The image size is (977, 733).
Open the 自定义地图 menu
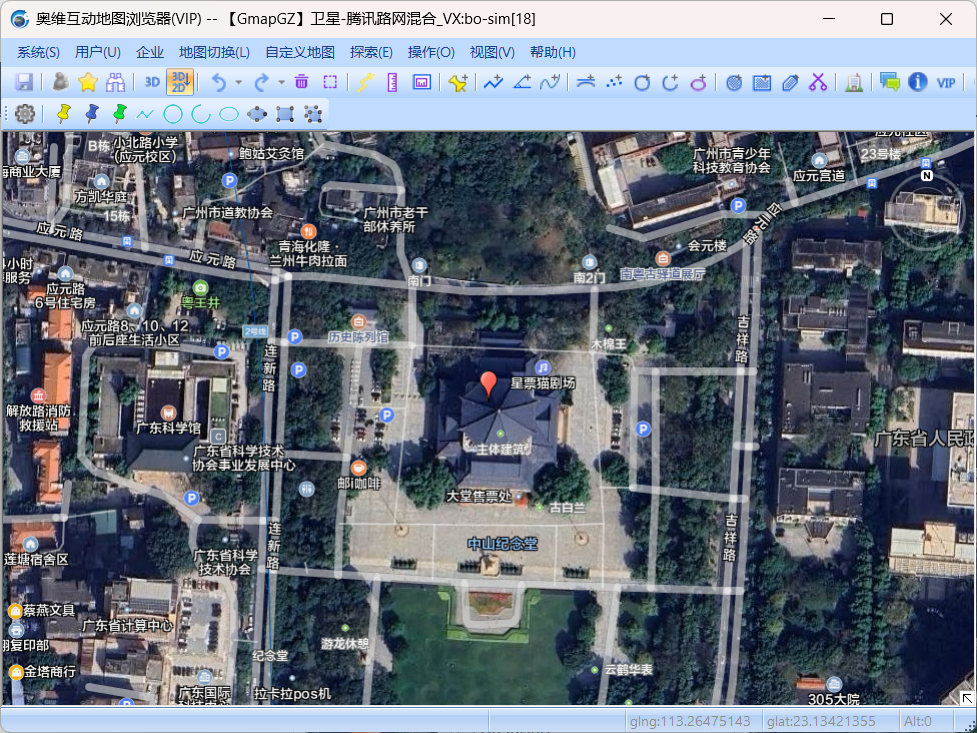pos(300,52)
